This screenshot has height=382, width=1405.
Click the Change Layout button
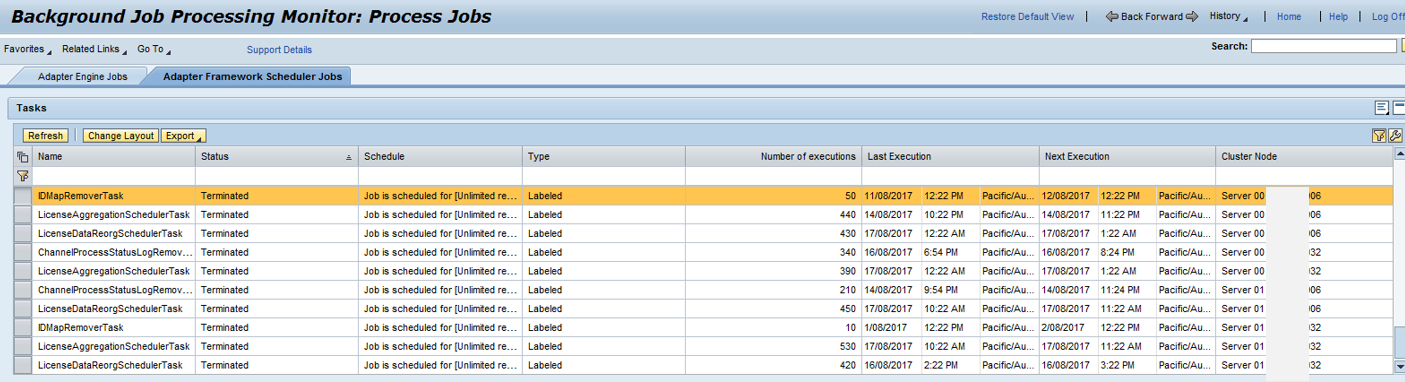pos(120,136)
